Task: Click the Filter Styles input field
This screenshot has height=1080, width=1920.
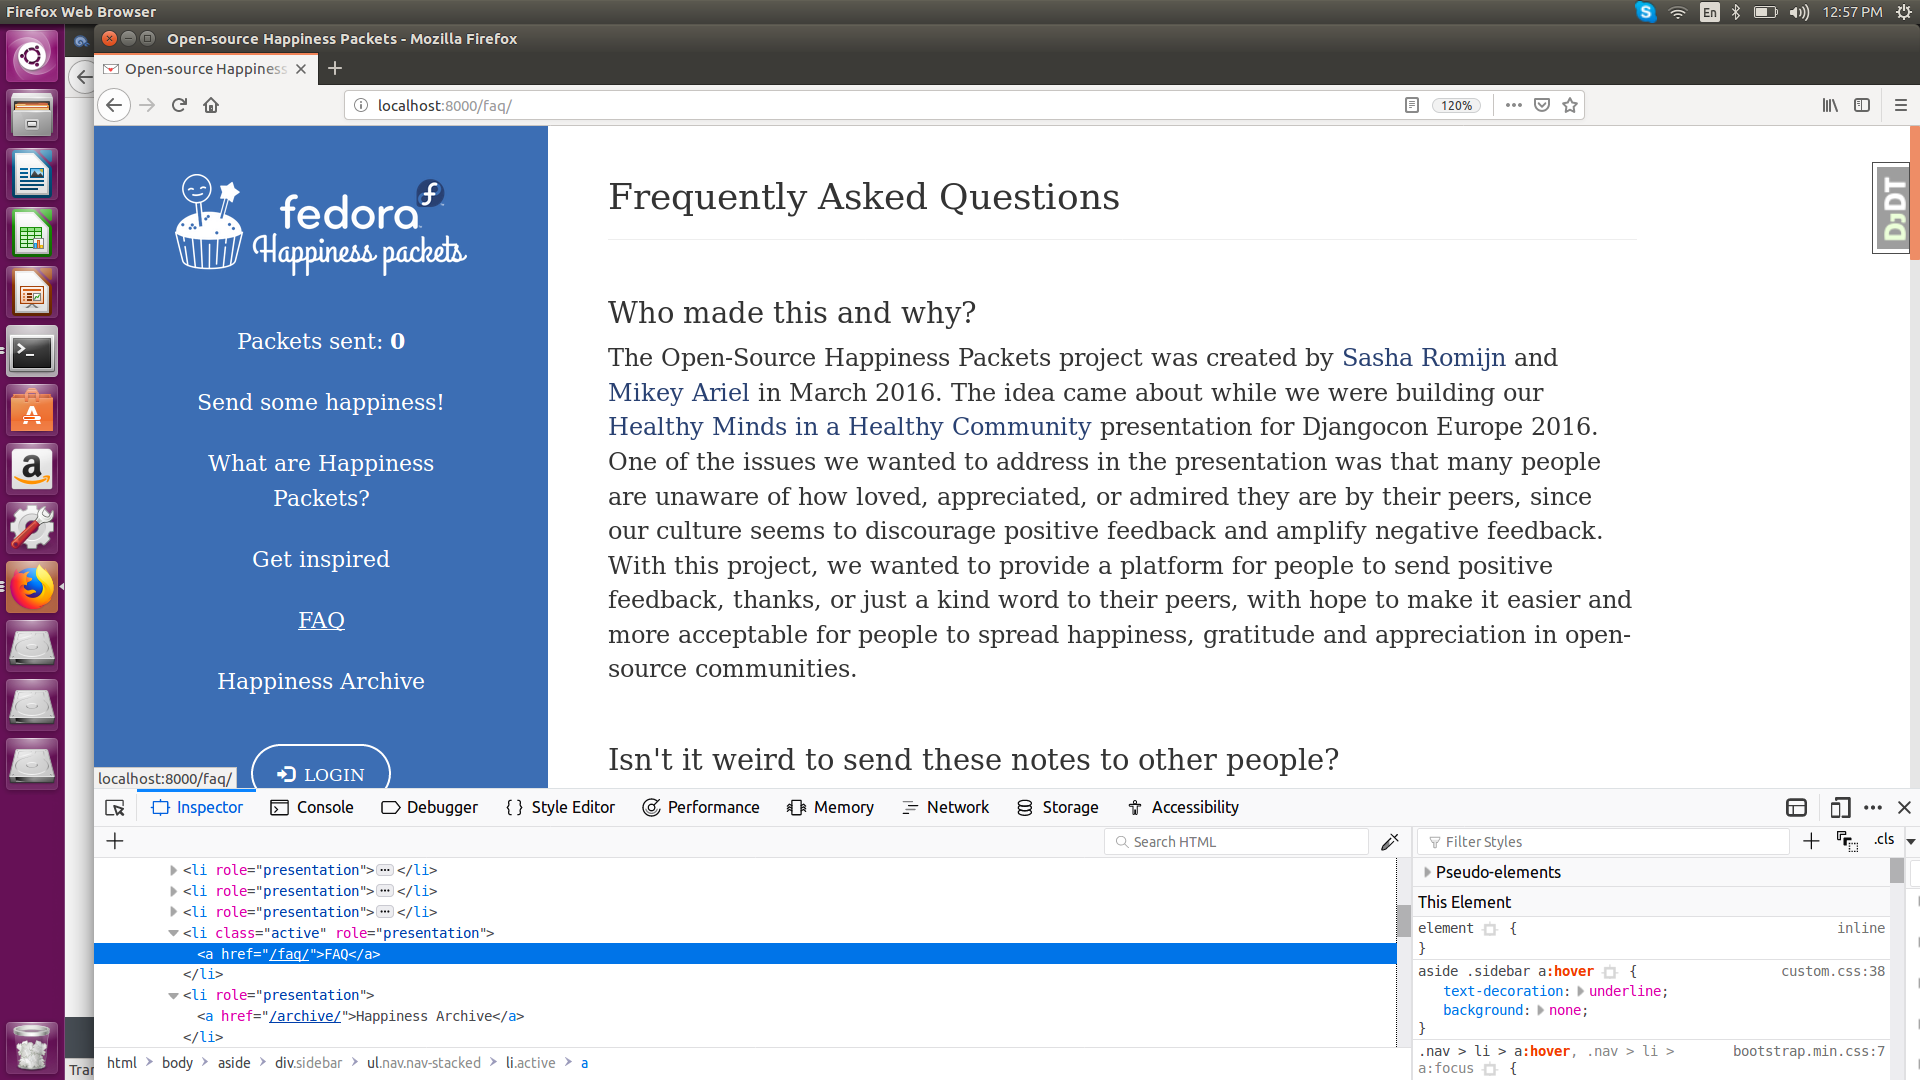Action: tap(1605, 842)
